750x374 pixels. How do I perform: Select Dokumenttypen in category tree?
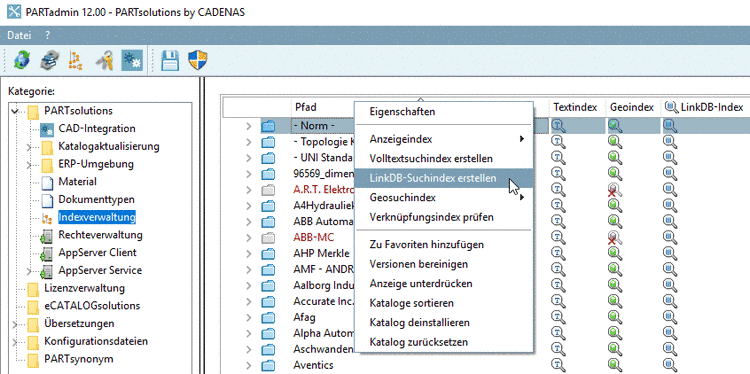coord(96,199)
